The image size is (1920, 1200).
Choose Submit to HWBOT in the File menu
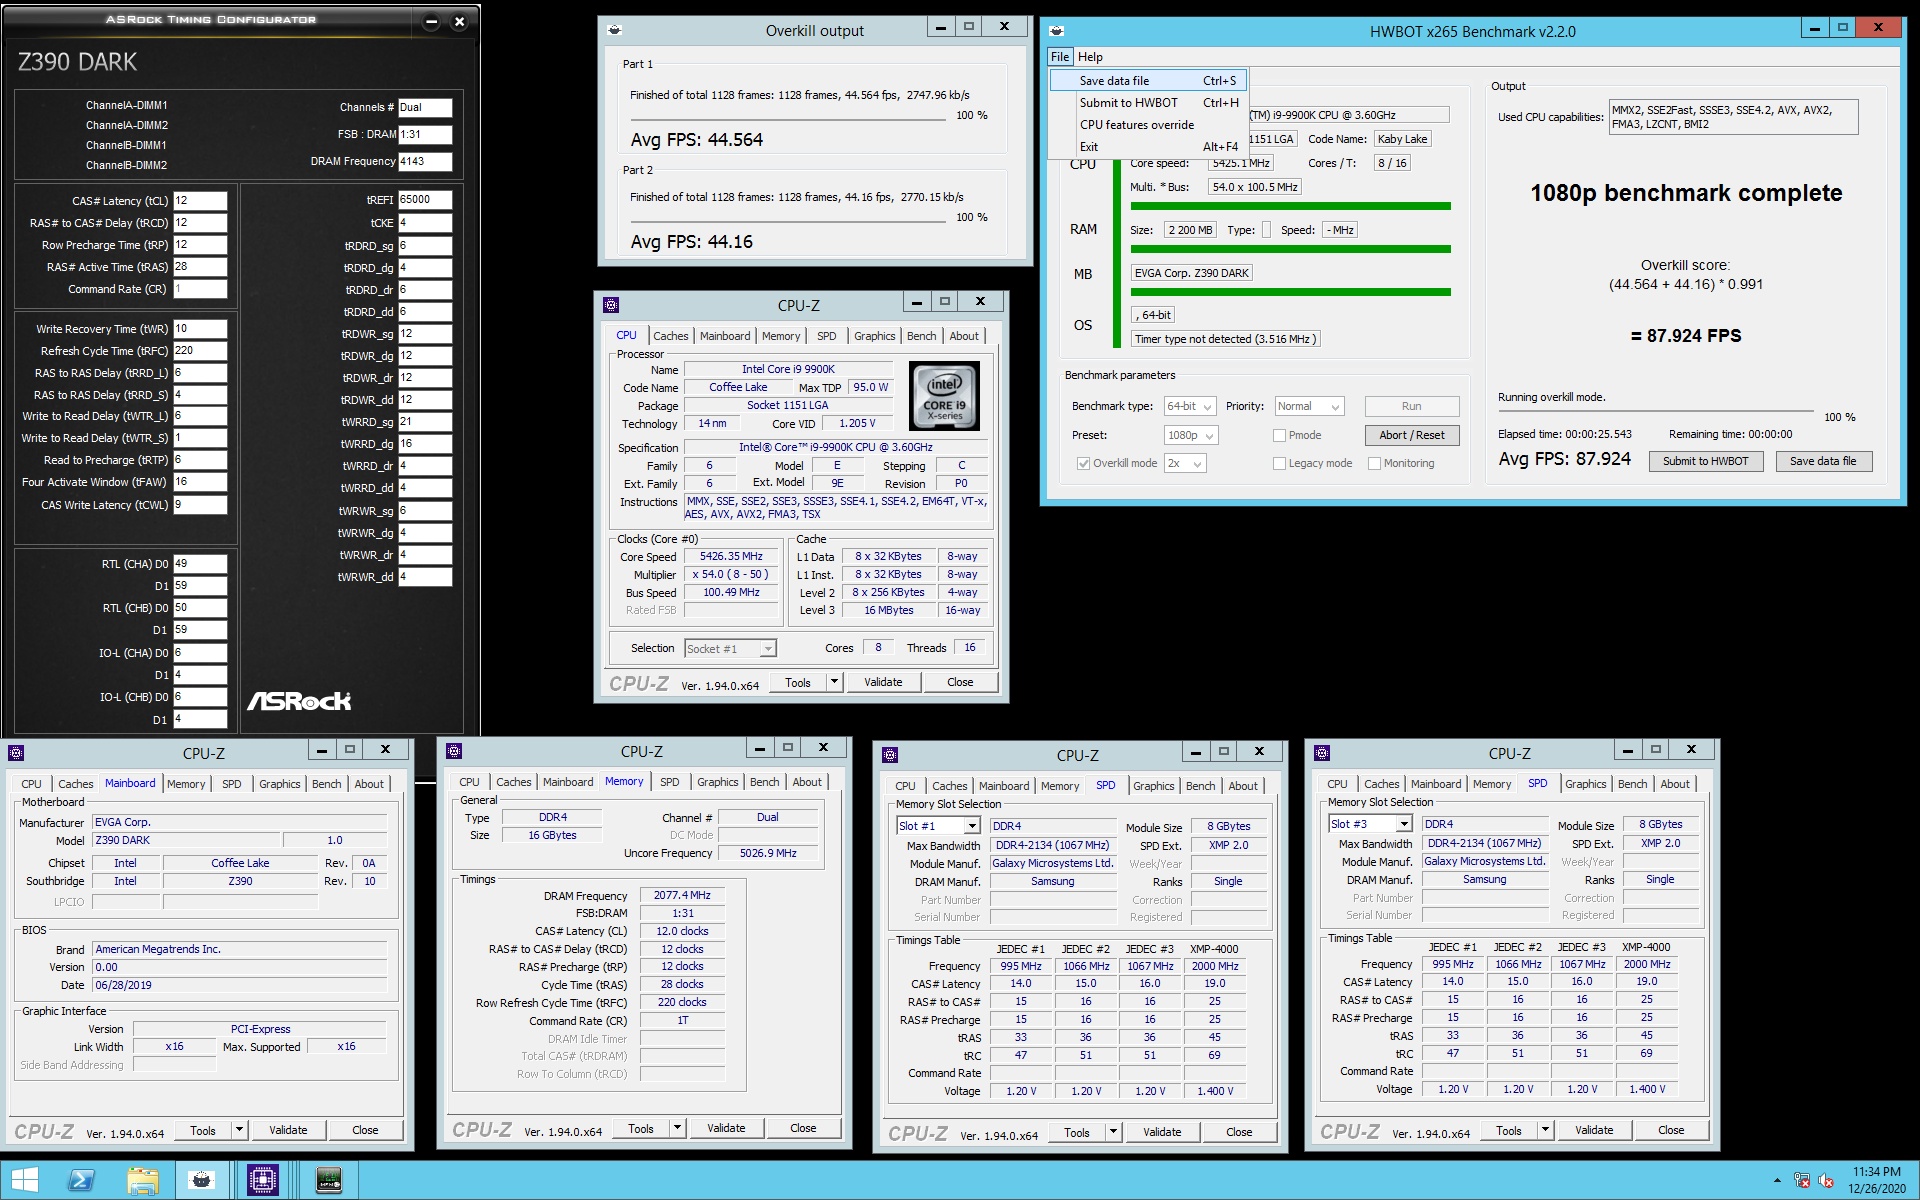pyautogui.click(x=1147, y=103)
